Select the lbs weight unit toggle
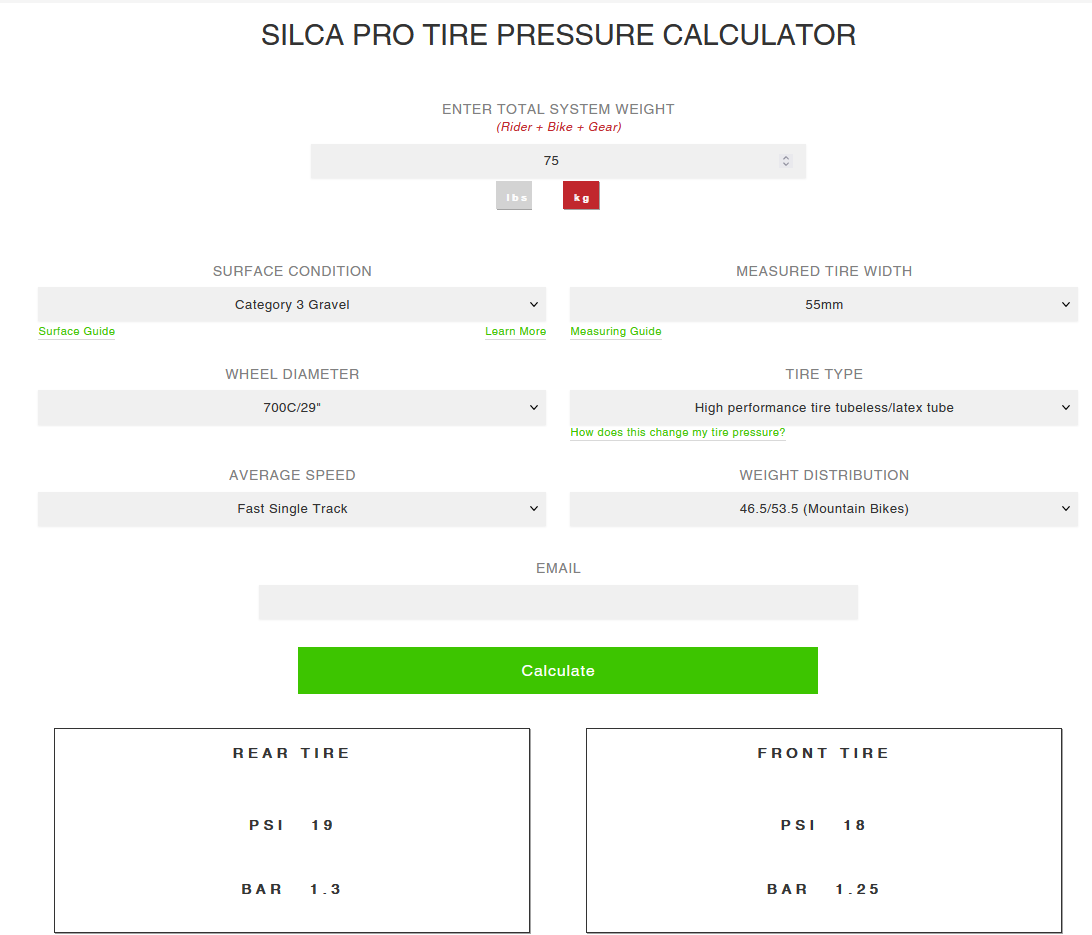The width and height of the screenshot is (1092, 935). pos(515,197)
